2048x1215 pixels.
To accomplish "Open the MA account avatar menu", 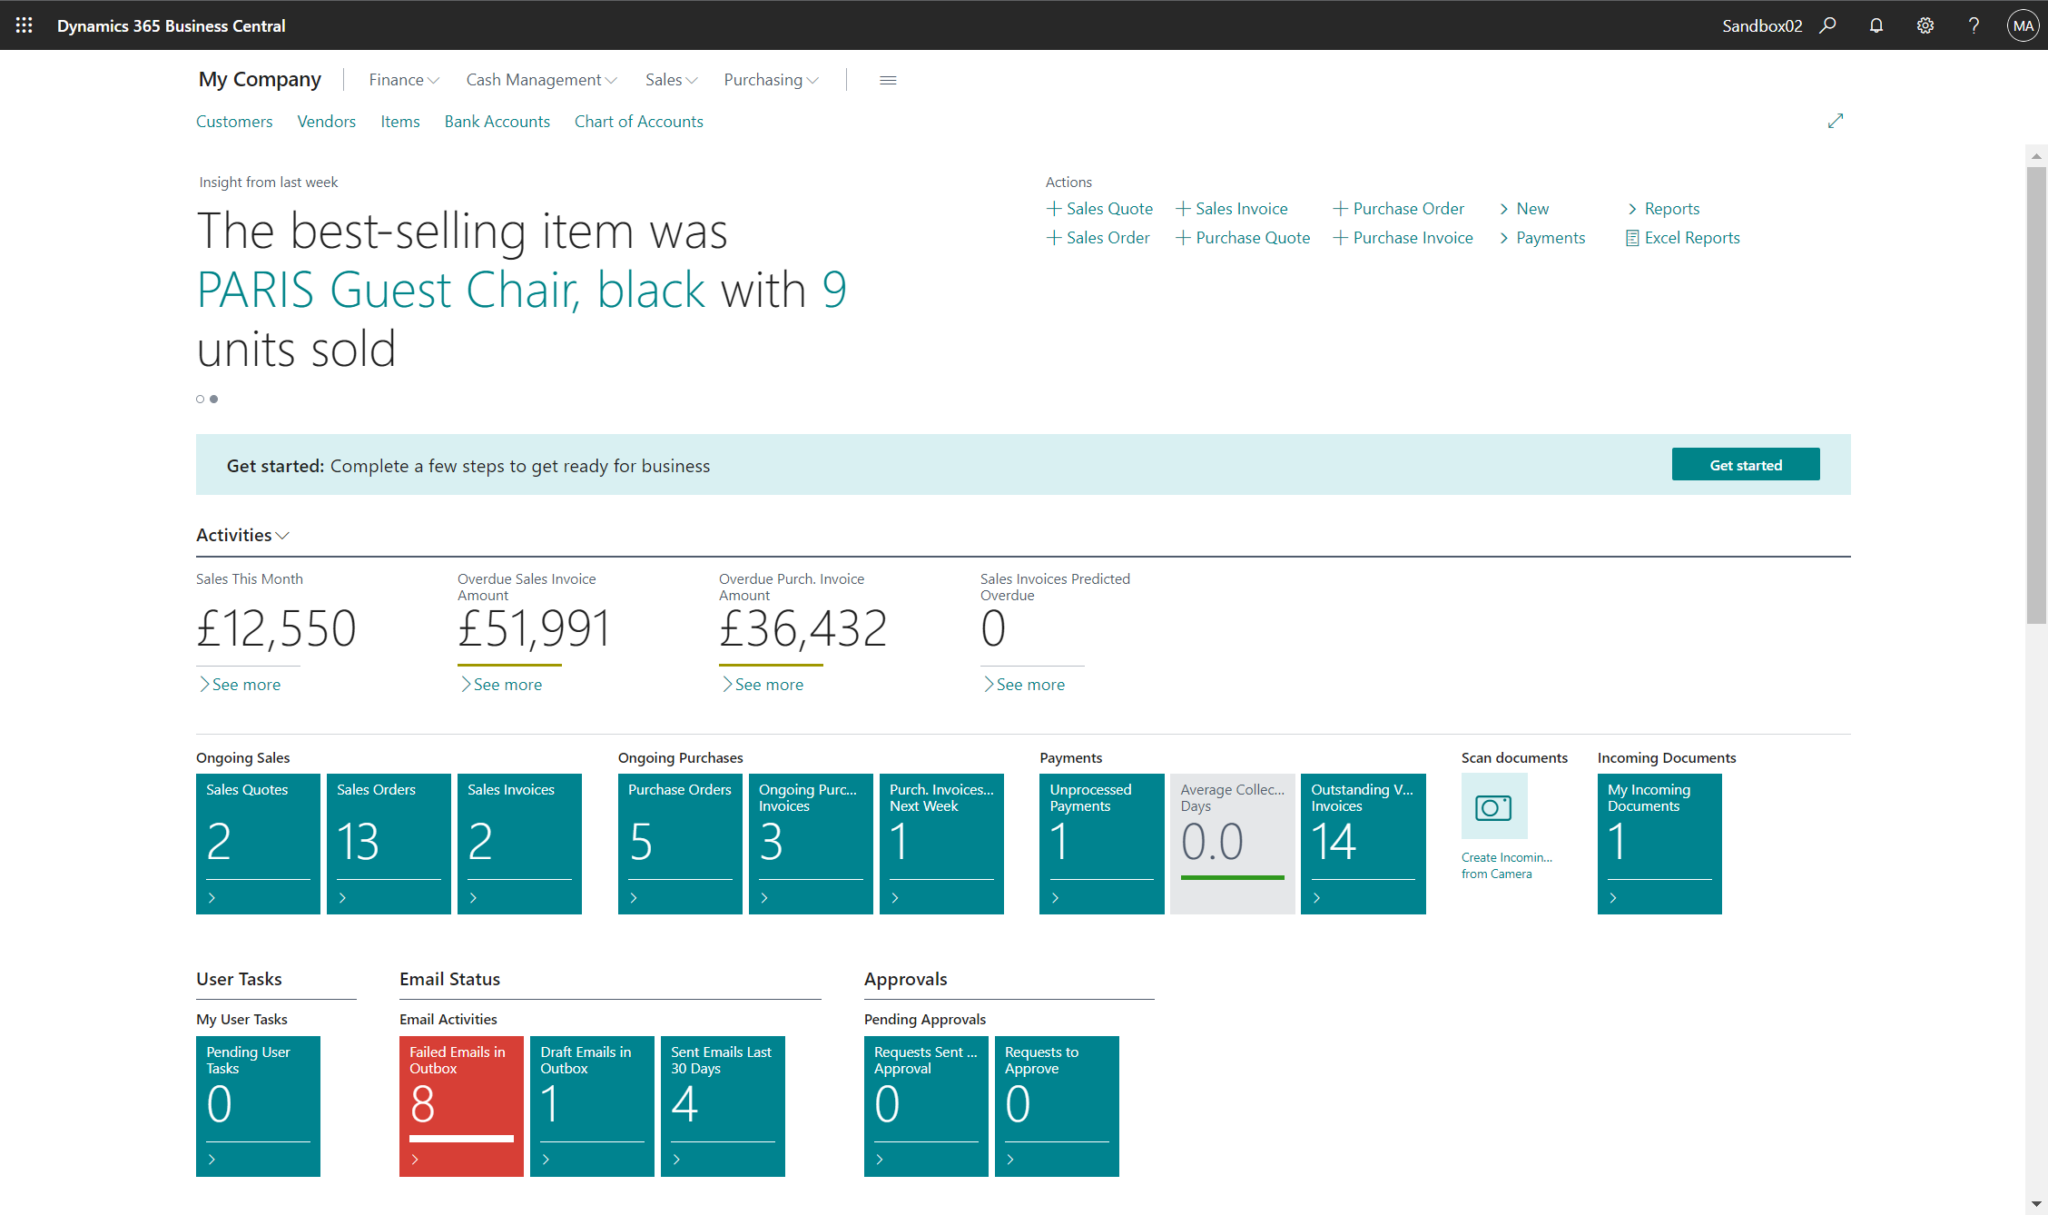I will click(x=2022, y=25).
